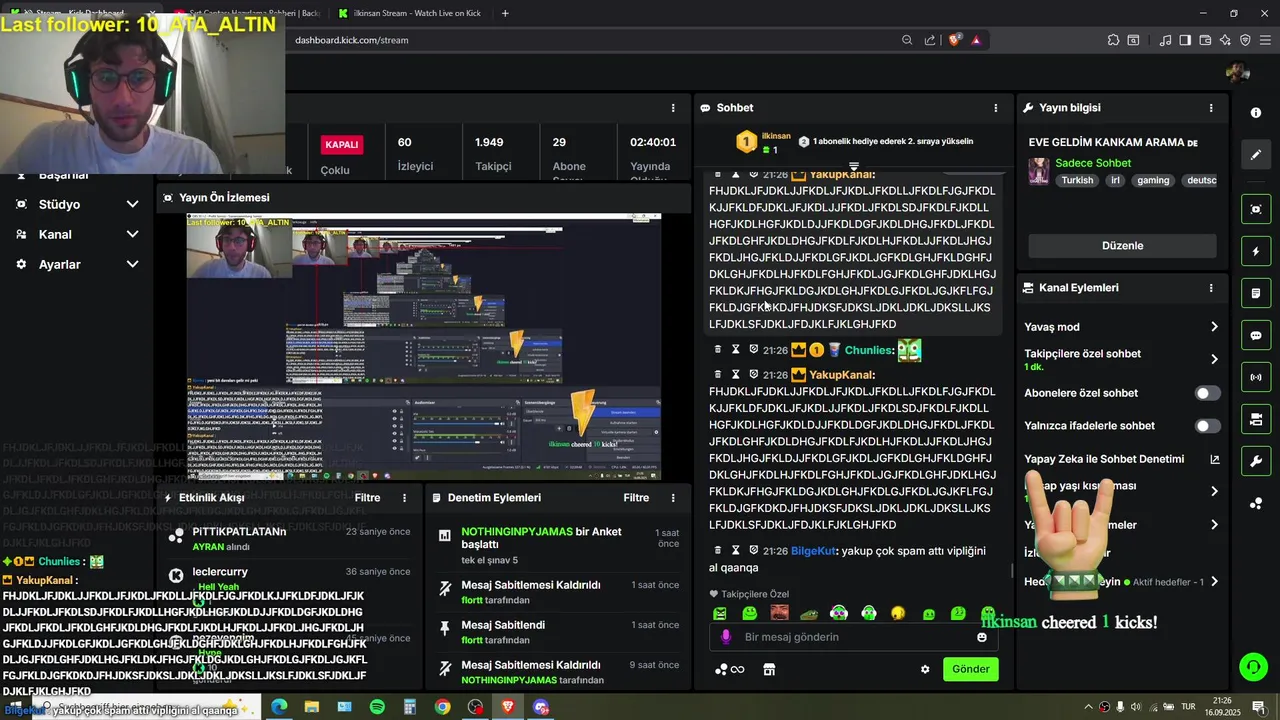The image size is (1280, 720).
Task: Click the Turkish stream tag
Action: [x=1077, y=181]
